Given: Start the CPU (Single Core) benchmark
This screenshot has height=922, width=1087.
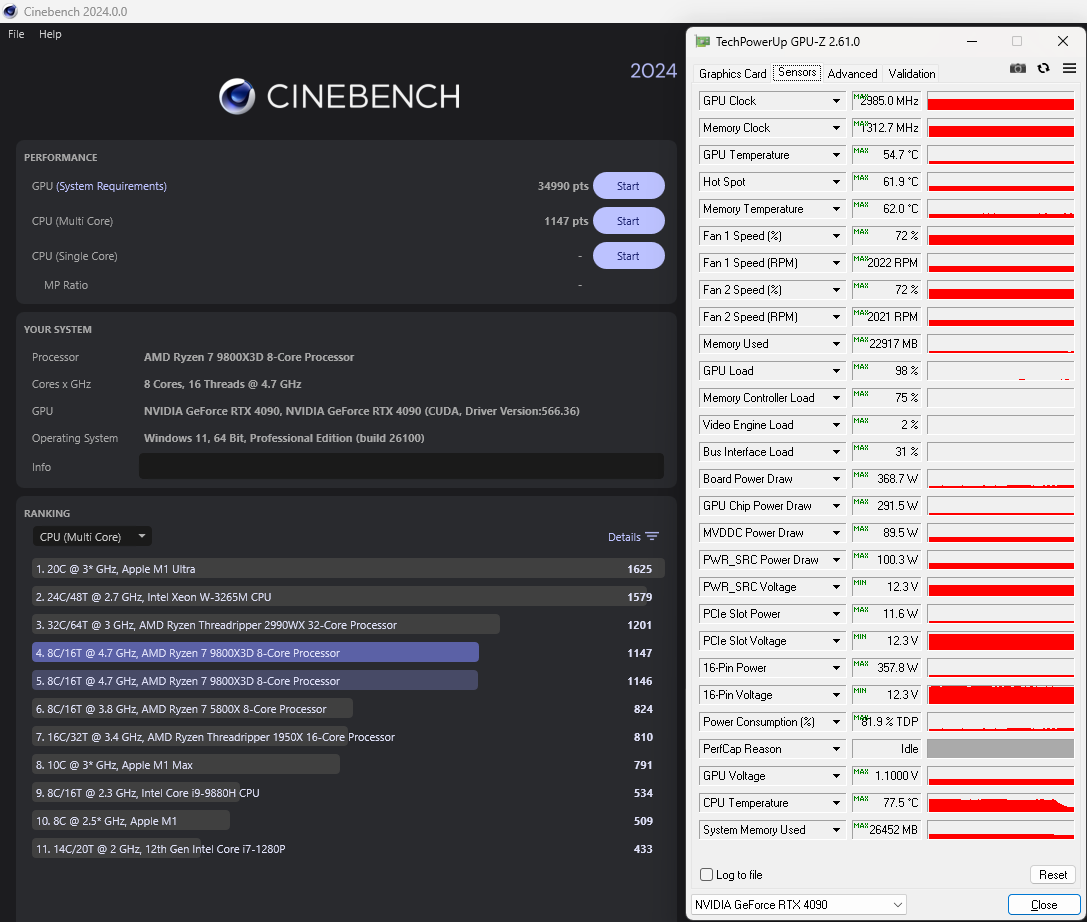Looking at the screenshot, I should [628, 256].
